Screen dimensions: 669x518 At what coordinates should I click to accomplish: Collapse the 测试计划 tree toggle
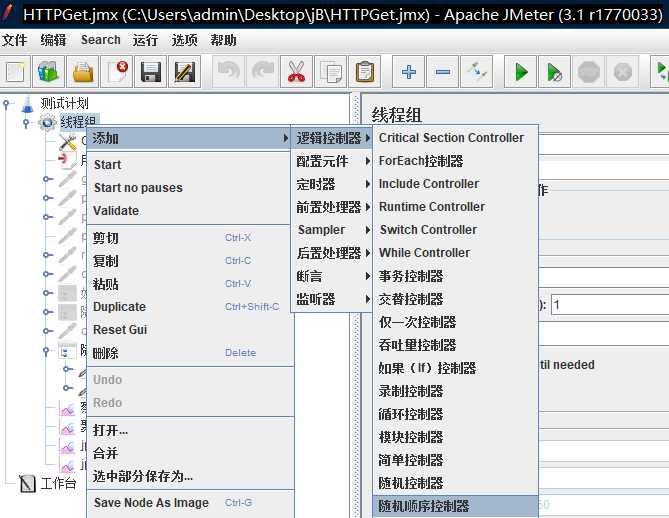[6, 104]
